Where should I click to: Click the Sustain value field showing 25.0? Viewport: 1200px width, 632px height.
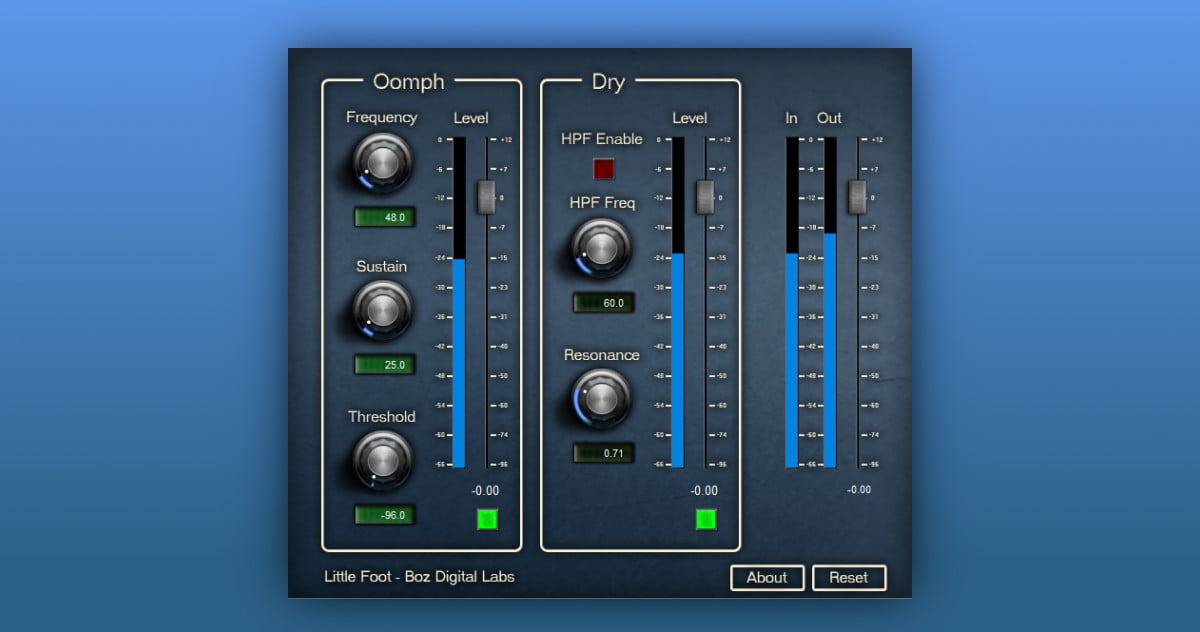tap(385, 365)
